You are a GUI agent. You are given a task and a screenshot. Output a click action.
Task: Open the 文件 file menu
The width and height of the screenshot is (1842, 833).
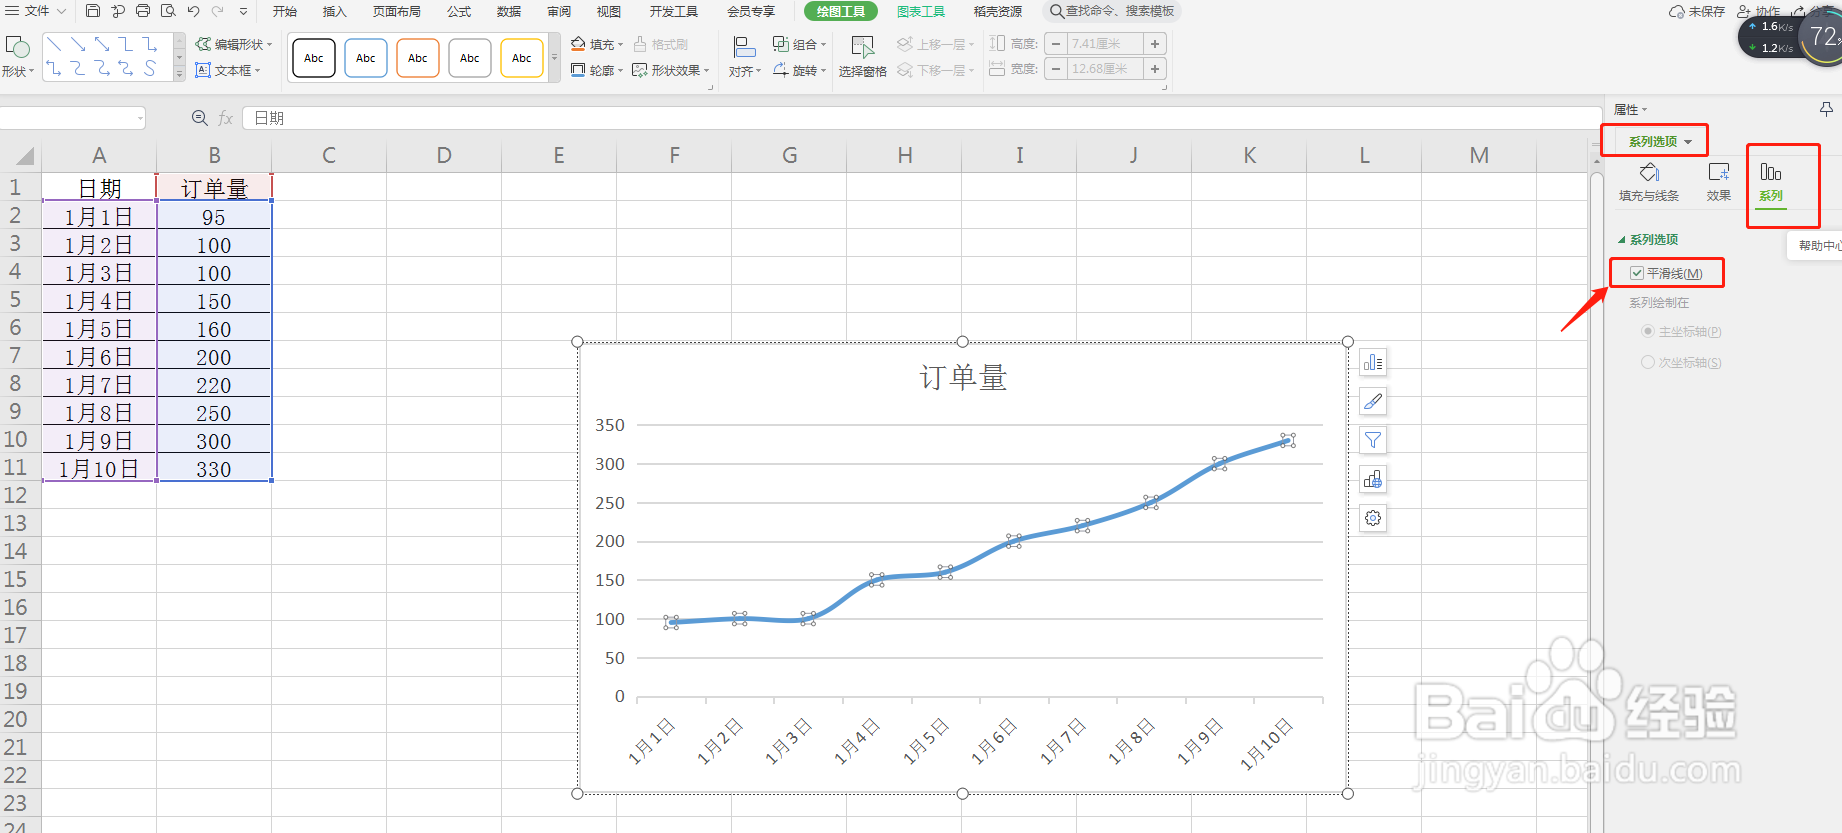coord(36,11)
